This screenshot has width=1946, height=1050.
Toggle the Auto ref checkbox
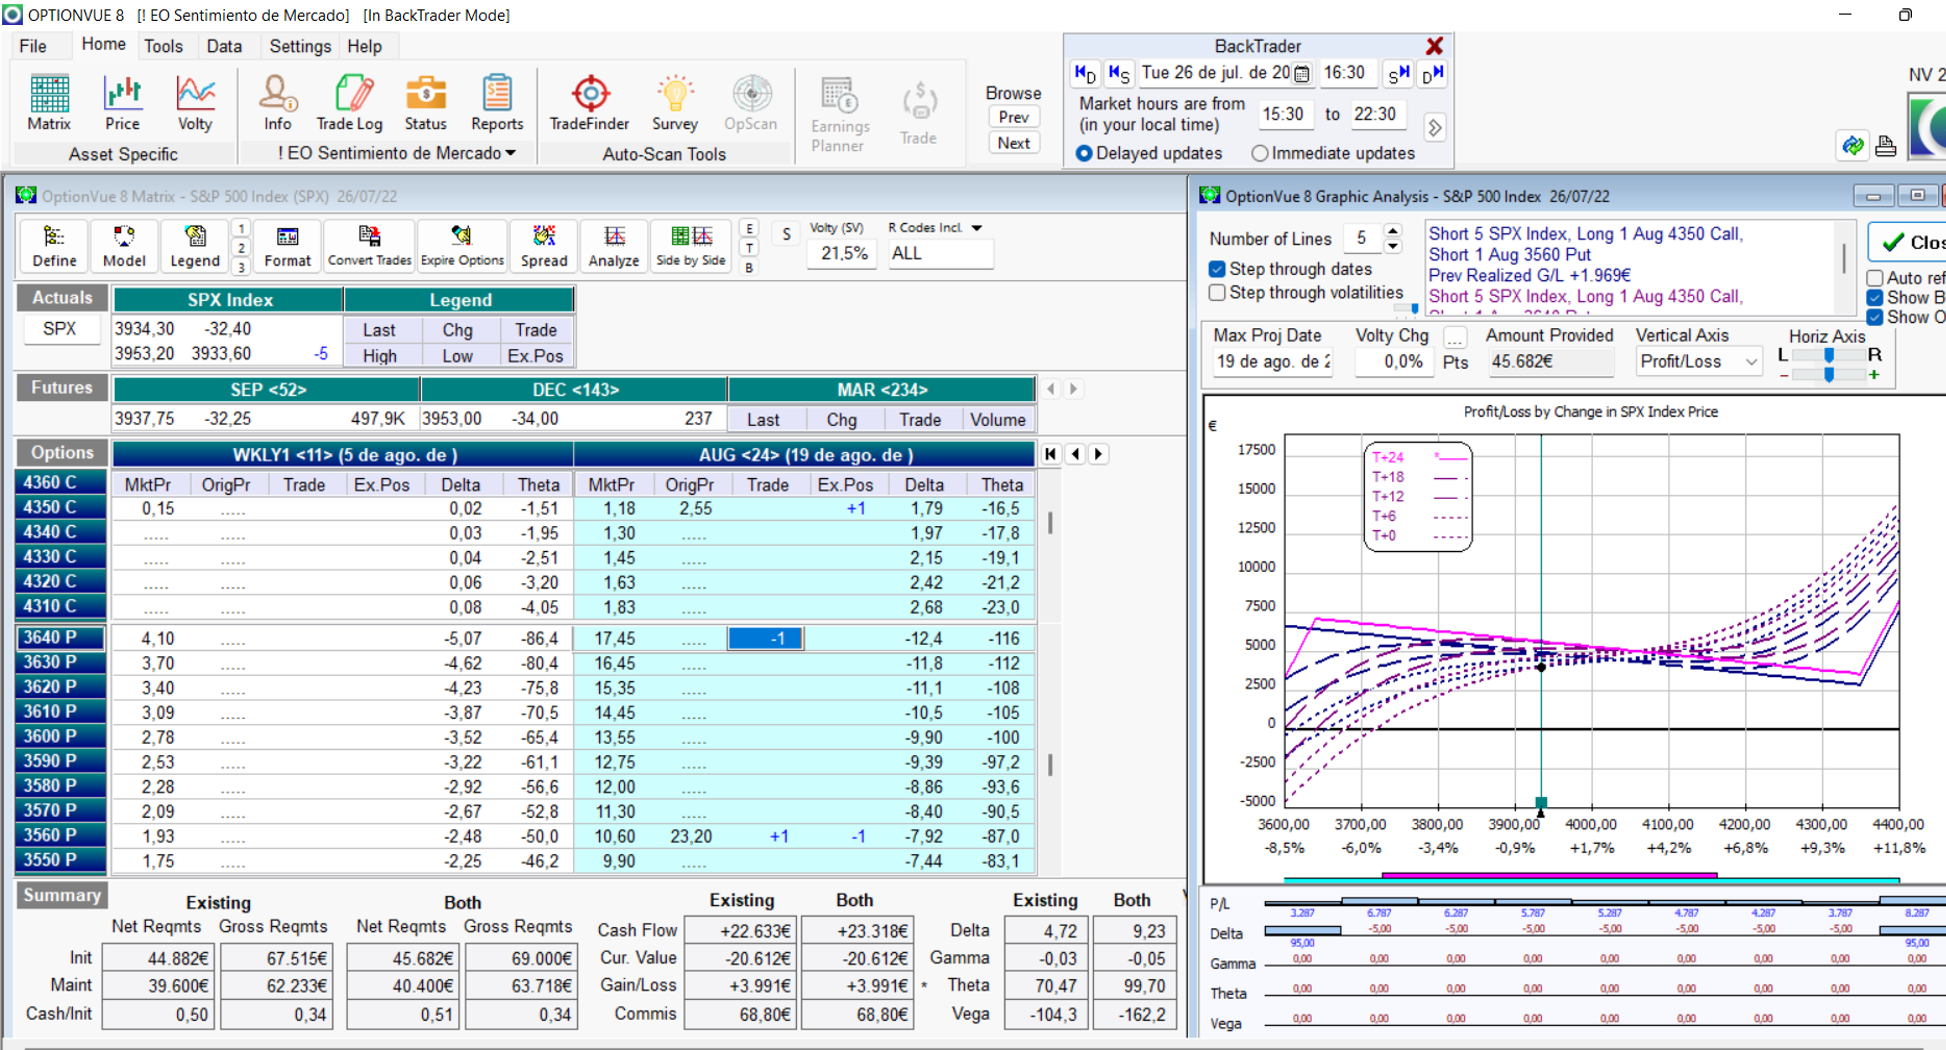coord(1875,278)
